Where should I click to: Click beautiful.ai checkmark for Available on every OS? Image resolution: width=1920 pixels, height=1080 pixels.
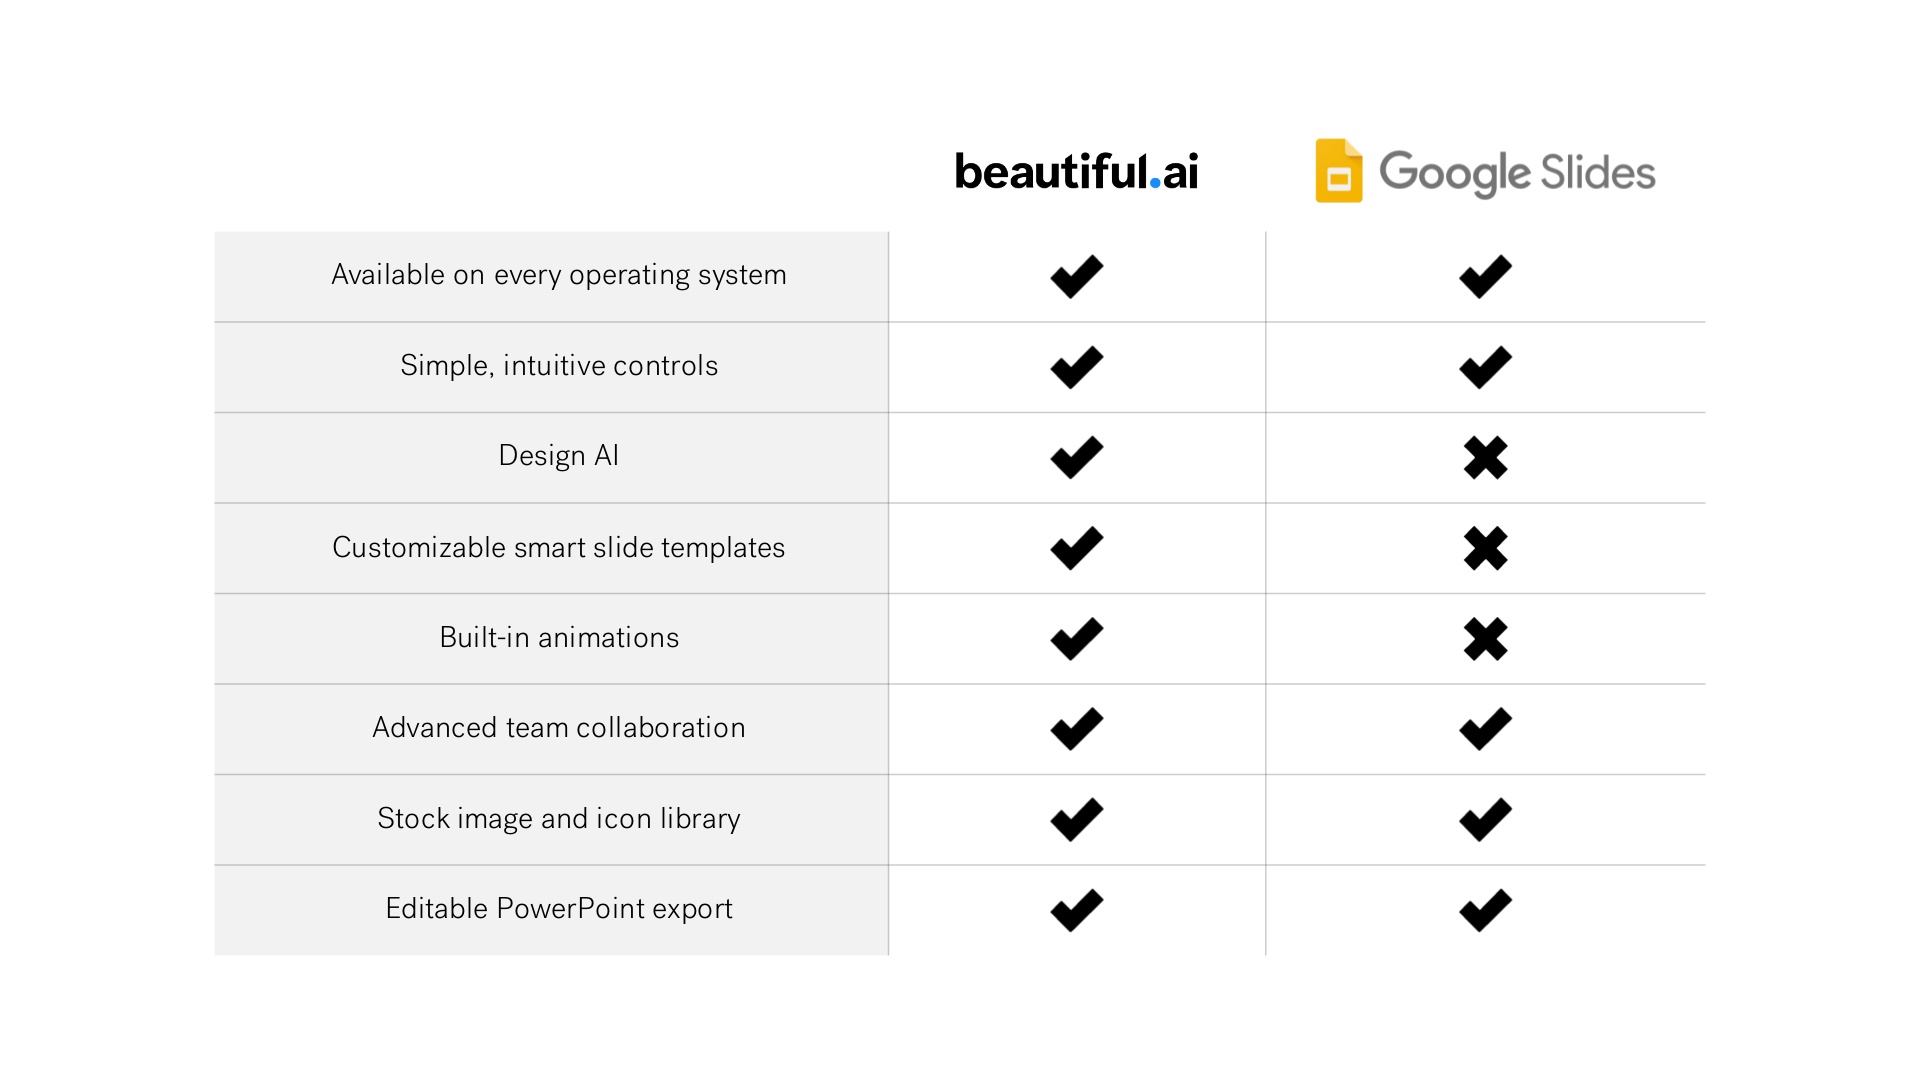pyautogui.click(x=1077, y=276)
